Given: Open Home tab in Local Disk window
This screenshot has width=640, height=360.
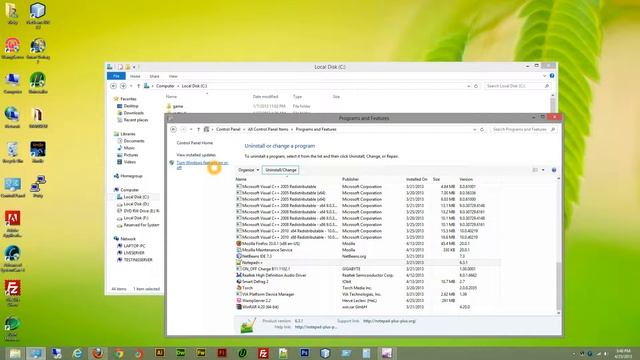Looking at the screenshot, I should (x=135, y=76).
